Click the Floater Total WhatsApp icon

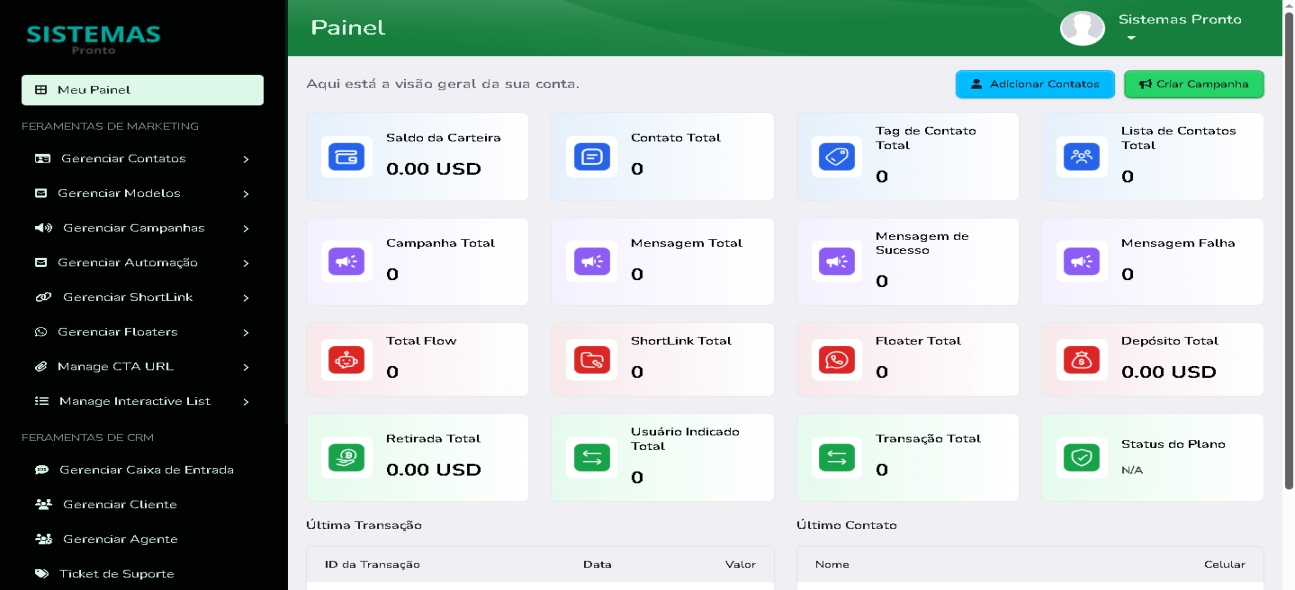pos(837,360)
